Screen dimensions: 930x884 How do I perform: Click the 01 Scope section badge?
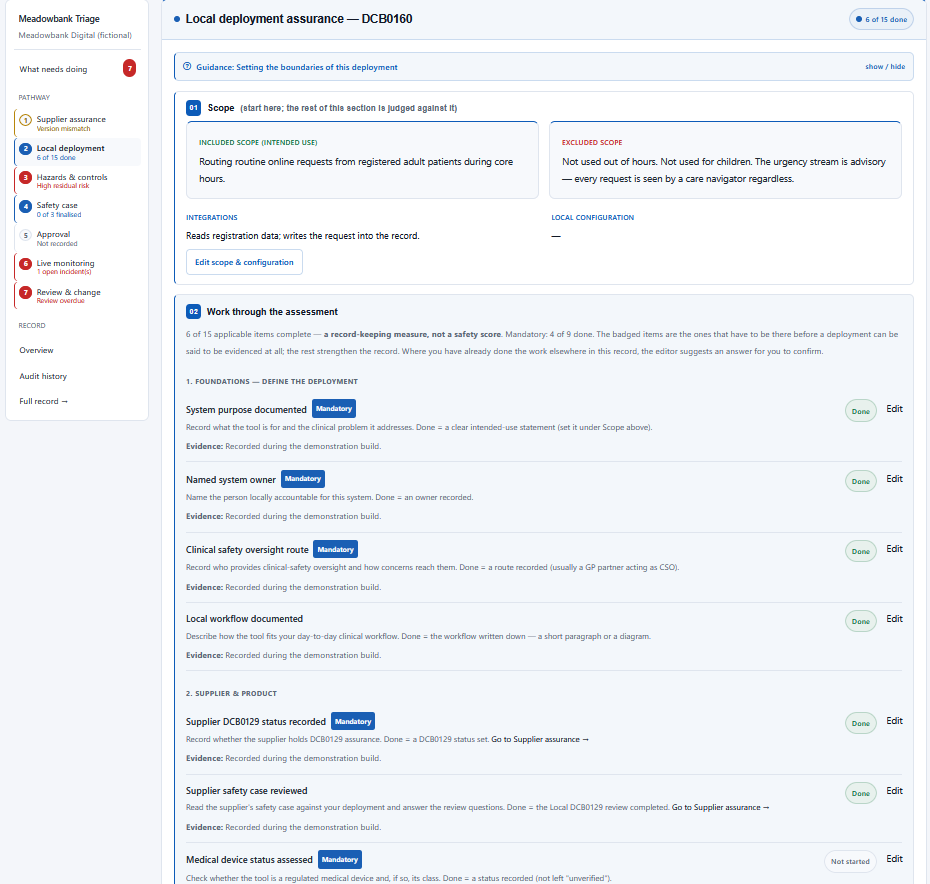193,108
